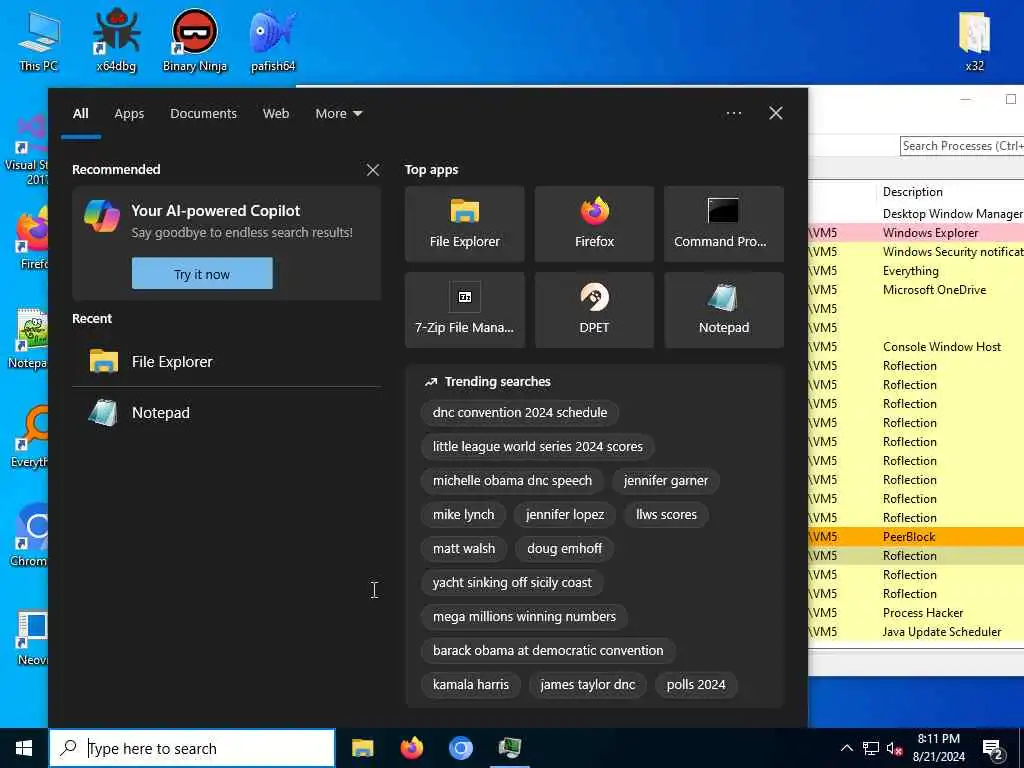Search michelle obama dnc speech
Screen dimensions: 1024x768
[512, 481]
